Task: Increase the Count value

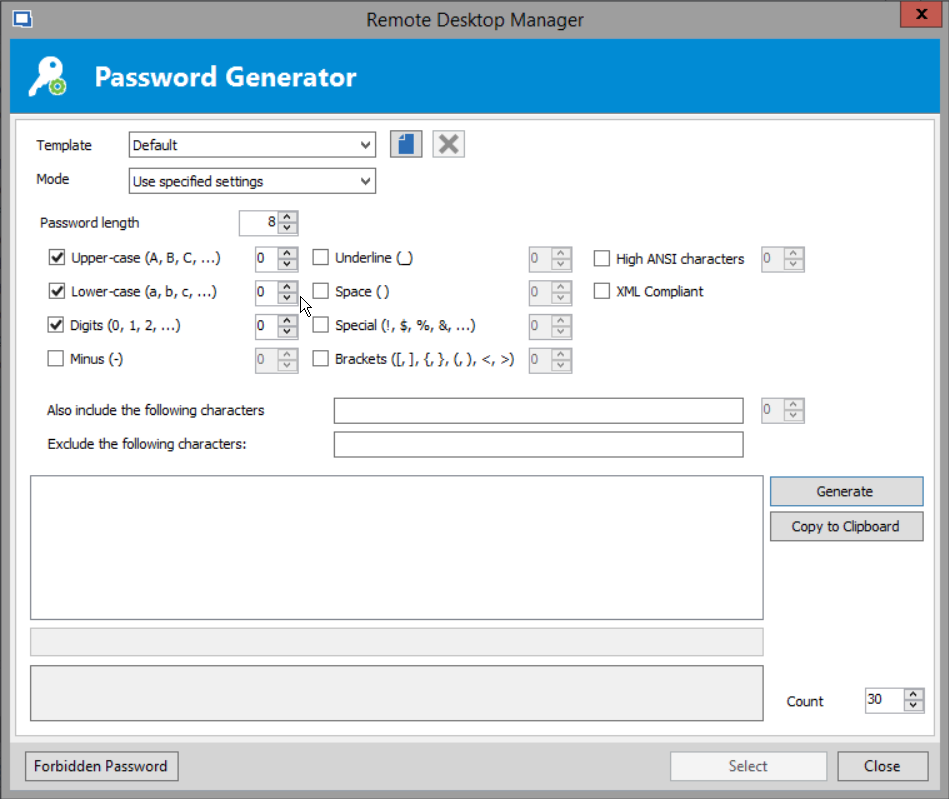Action: [914, 694]
